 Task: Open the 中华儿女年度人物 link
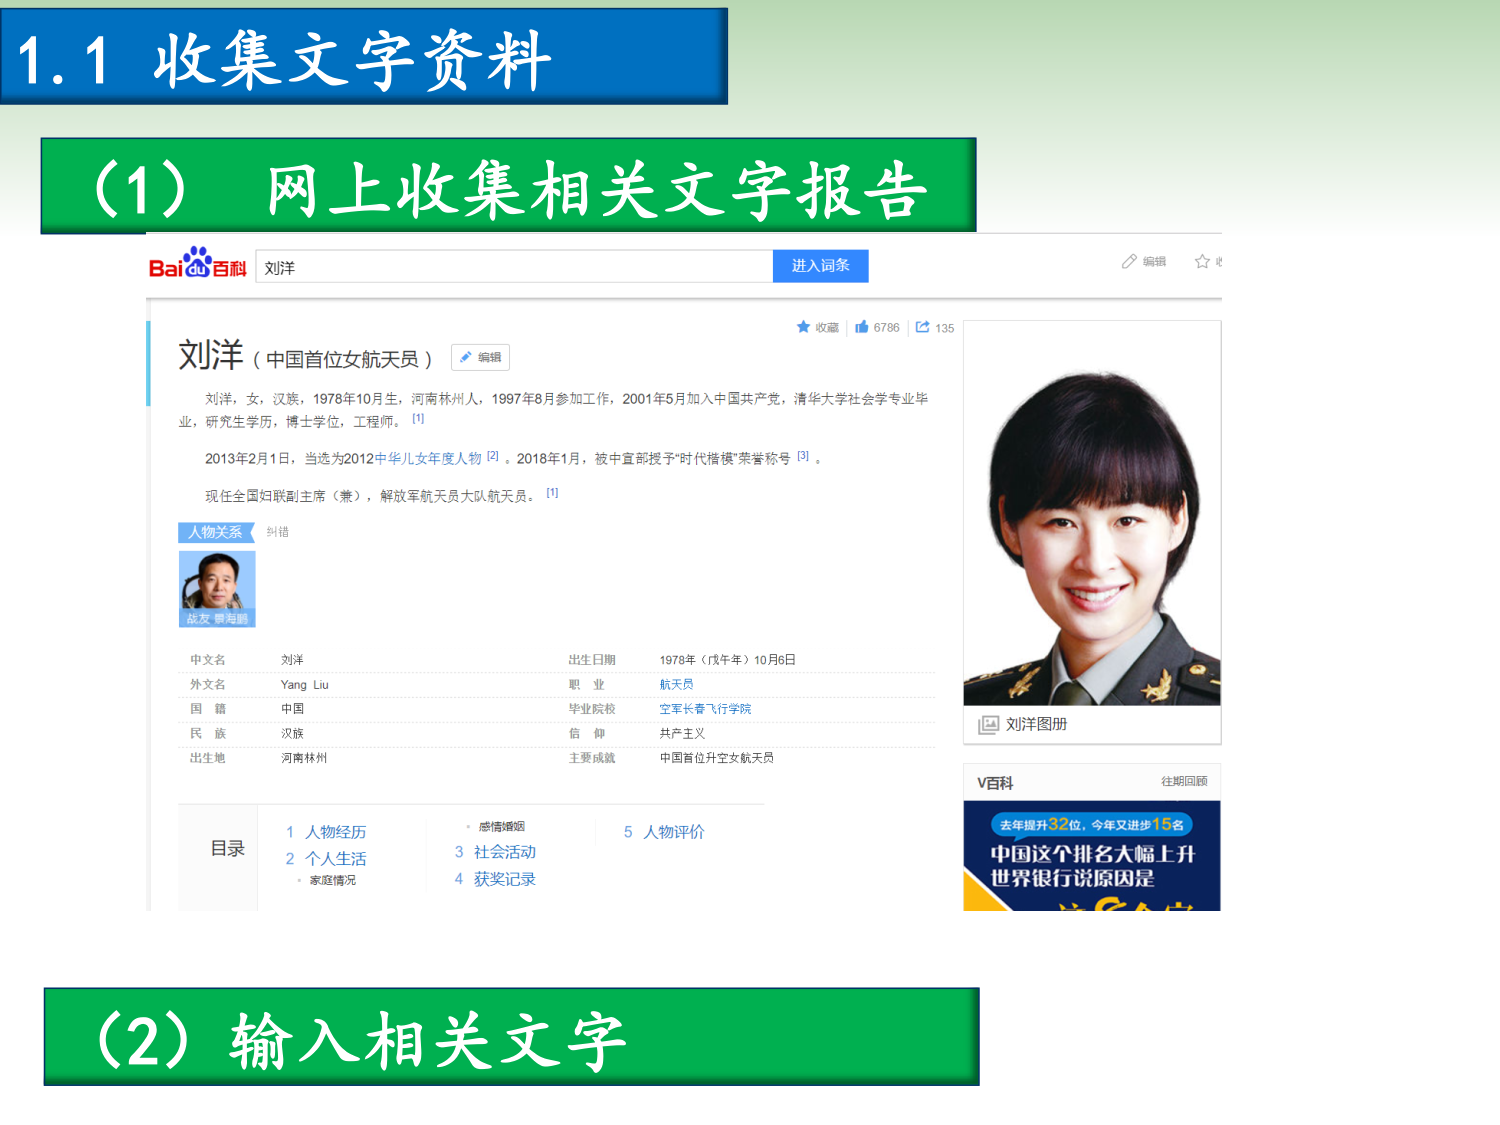(428, 459)
